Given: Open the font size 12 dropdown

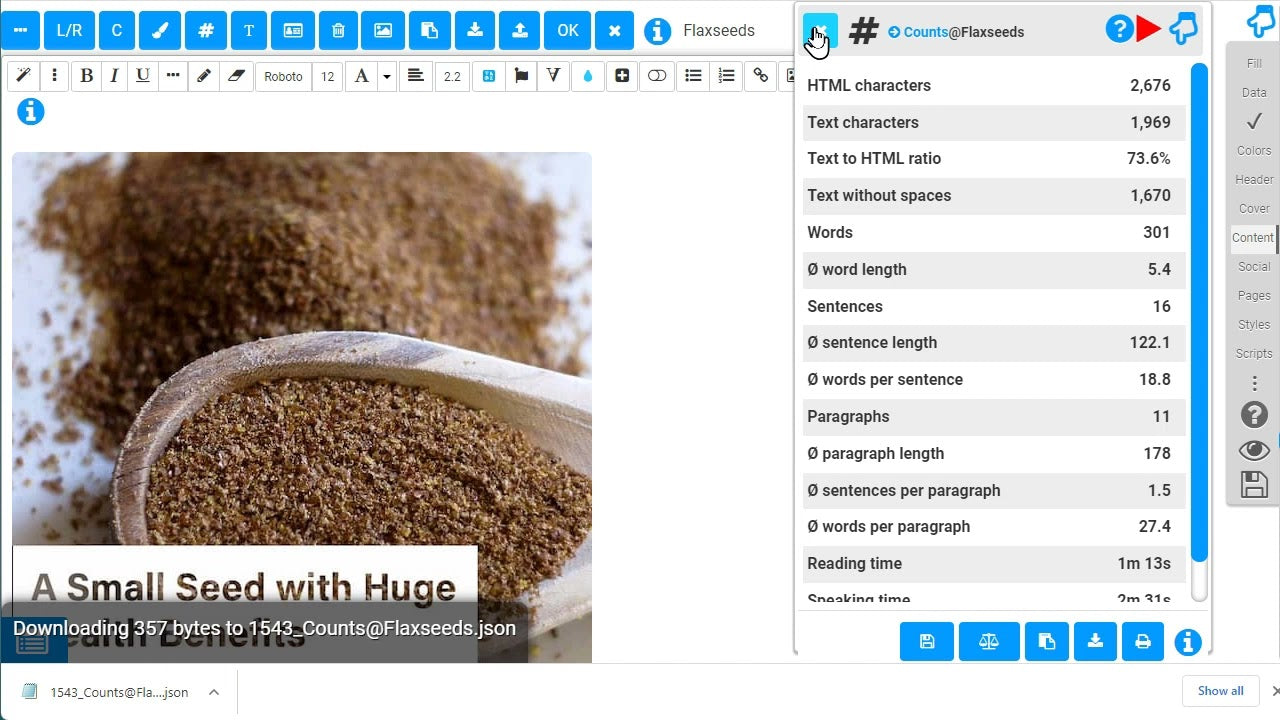Looking at the screenshot, I should point(327,76).
